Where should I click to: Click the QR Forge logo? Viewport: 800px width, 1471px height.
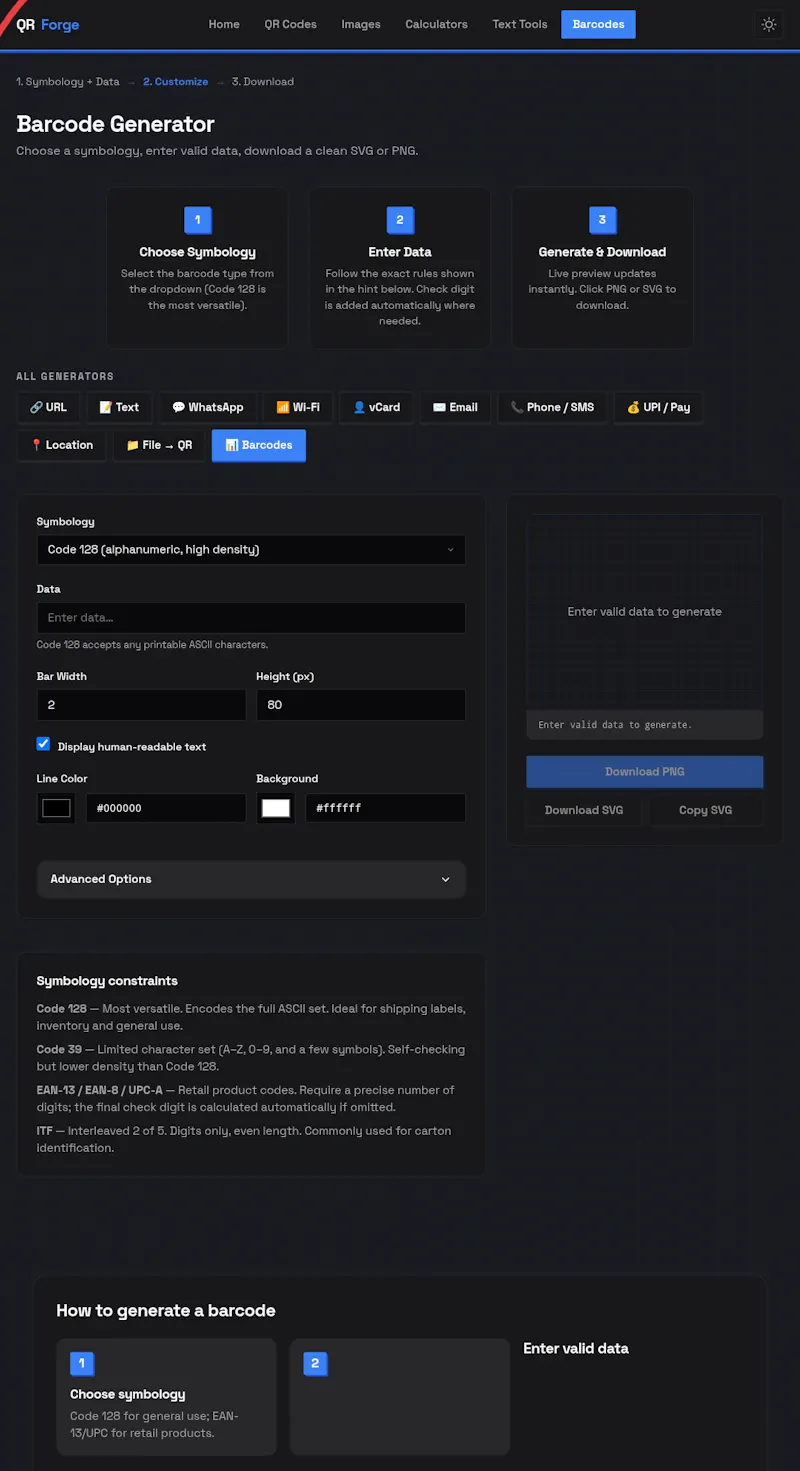[x=47, y=24]
